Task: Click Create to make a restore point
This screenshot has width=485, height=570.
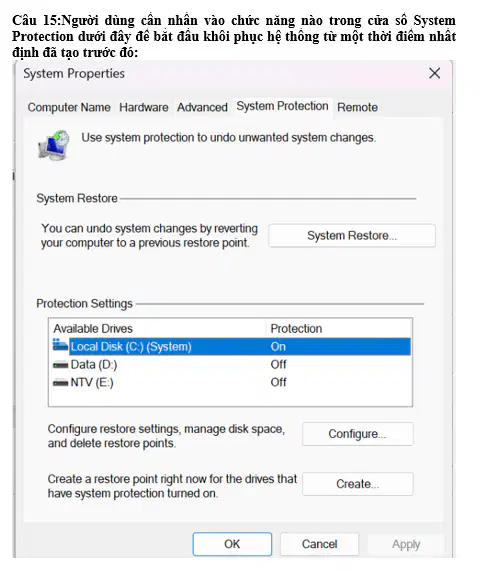Action: point(357,484)
